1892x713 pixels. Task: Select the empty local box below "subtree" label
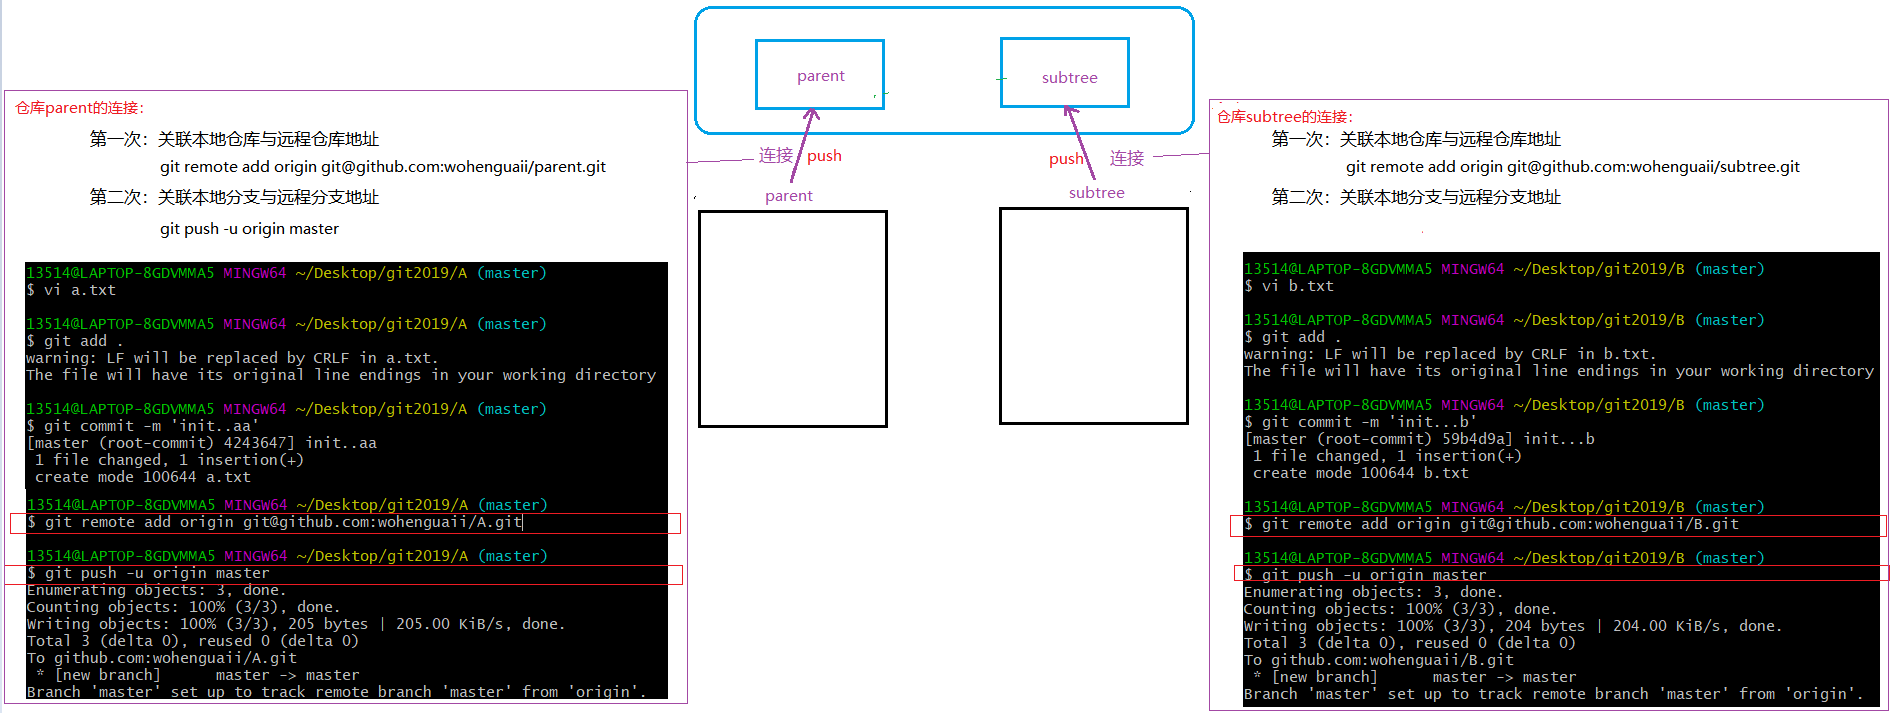1093,316
